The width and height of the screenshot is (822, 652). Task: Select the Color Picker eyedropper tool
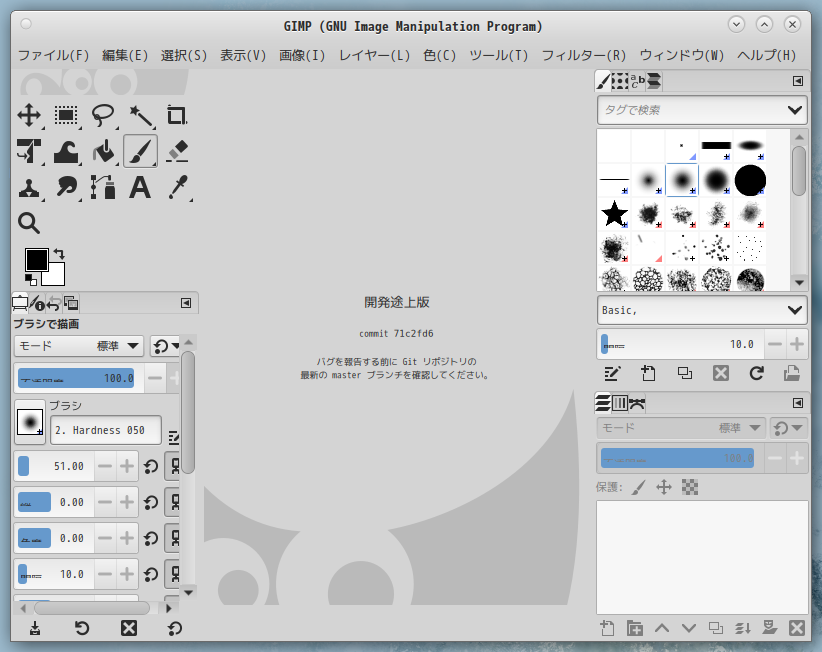tap(177, 187)
